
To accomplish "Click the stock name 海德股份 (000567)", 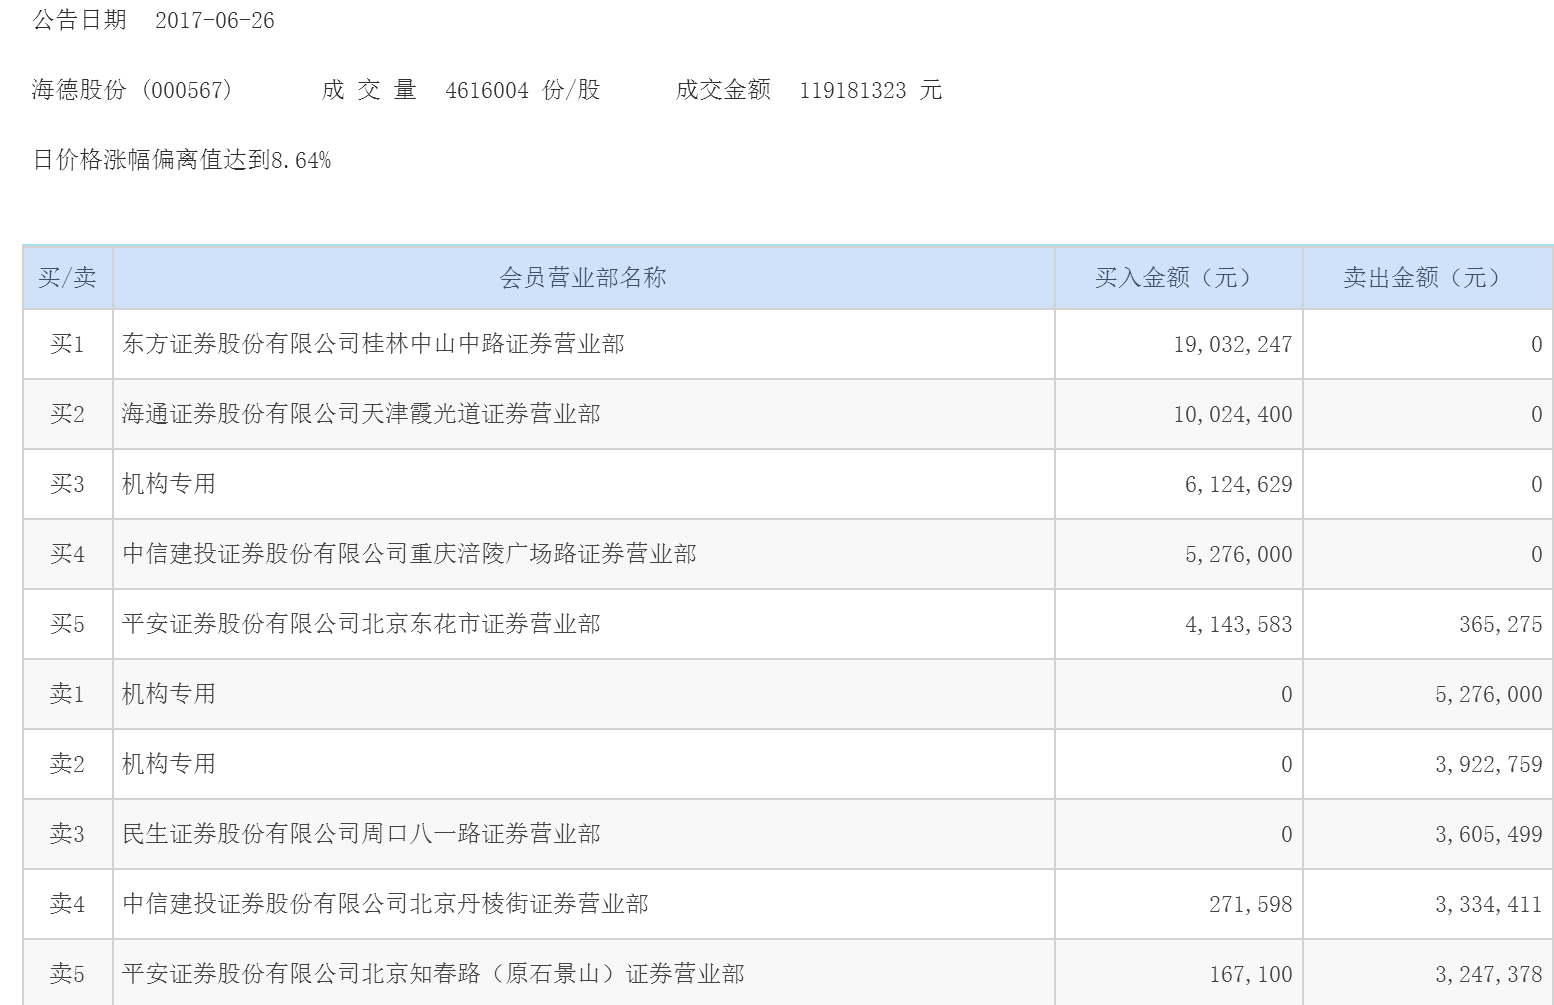I will 133,90.
